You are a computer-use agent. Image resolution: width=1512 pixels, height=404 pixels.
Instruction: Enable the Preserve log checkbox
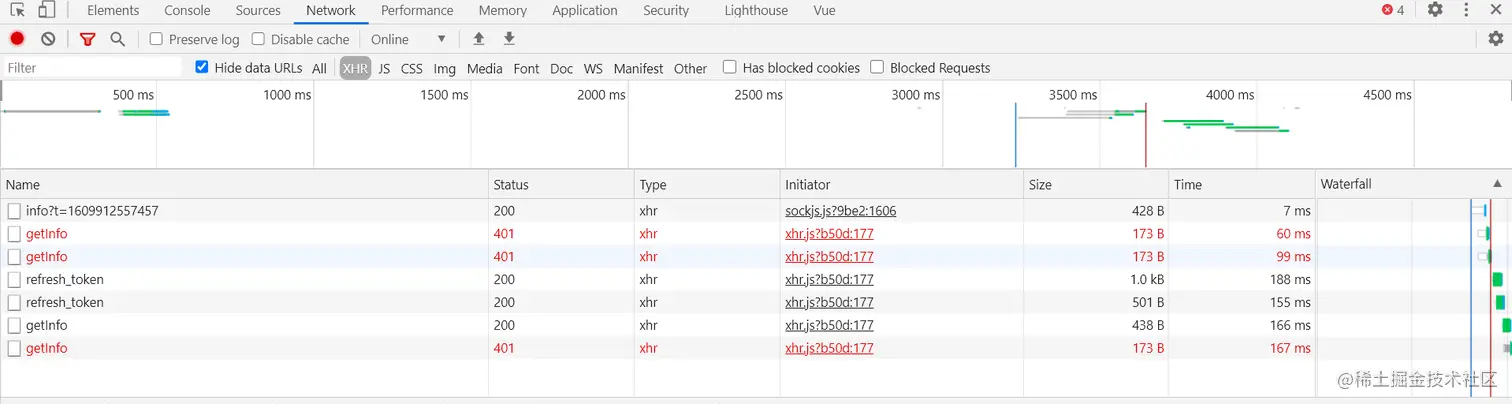point(156,39)
